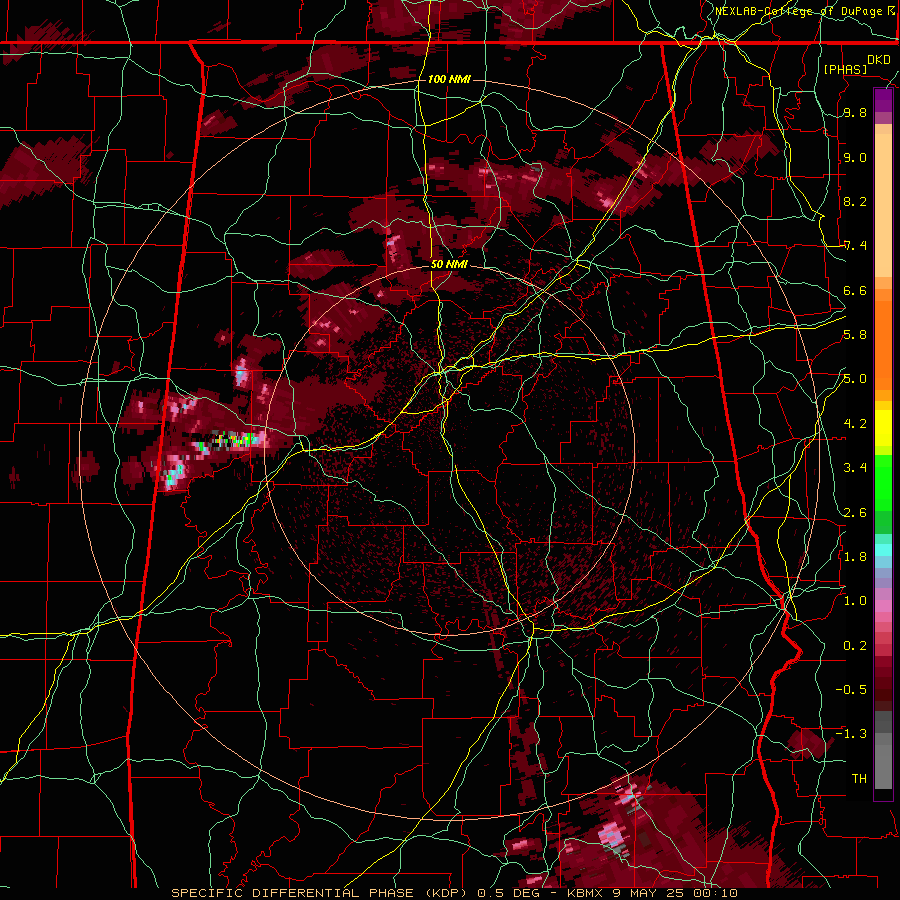Click the 5.8 scale value

855,335
